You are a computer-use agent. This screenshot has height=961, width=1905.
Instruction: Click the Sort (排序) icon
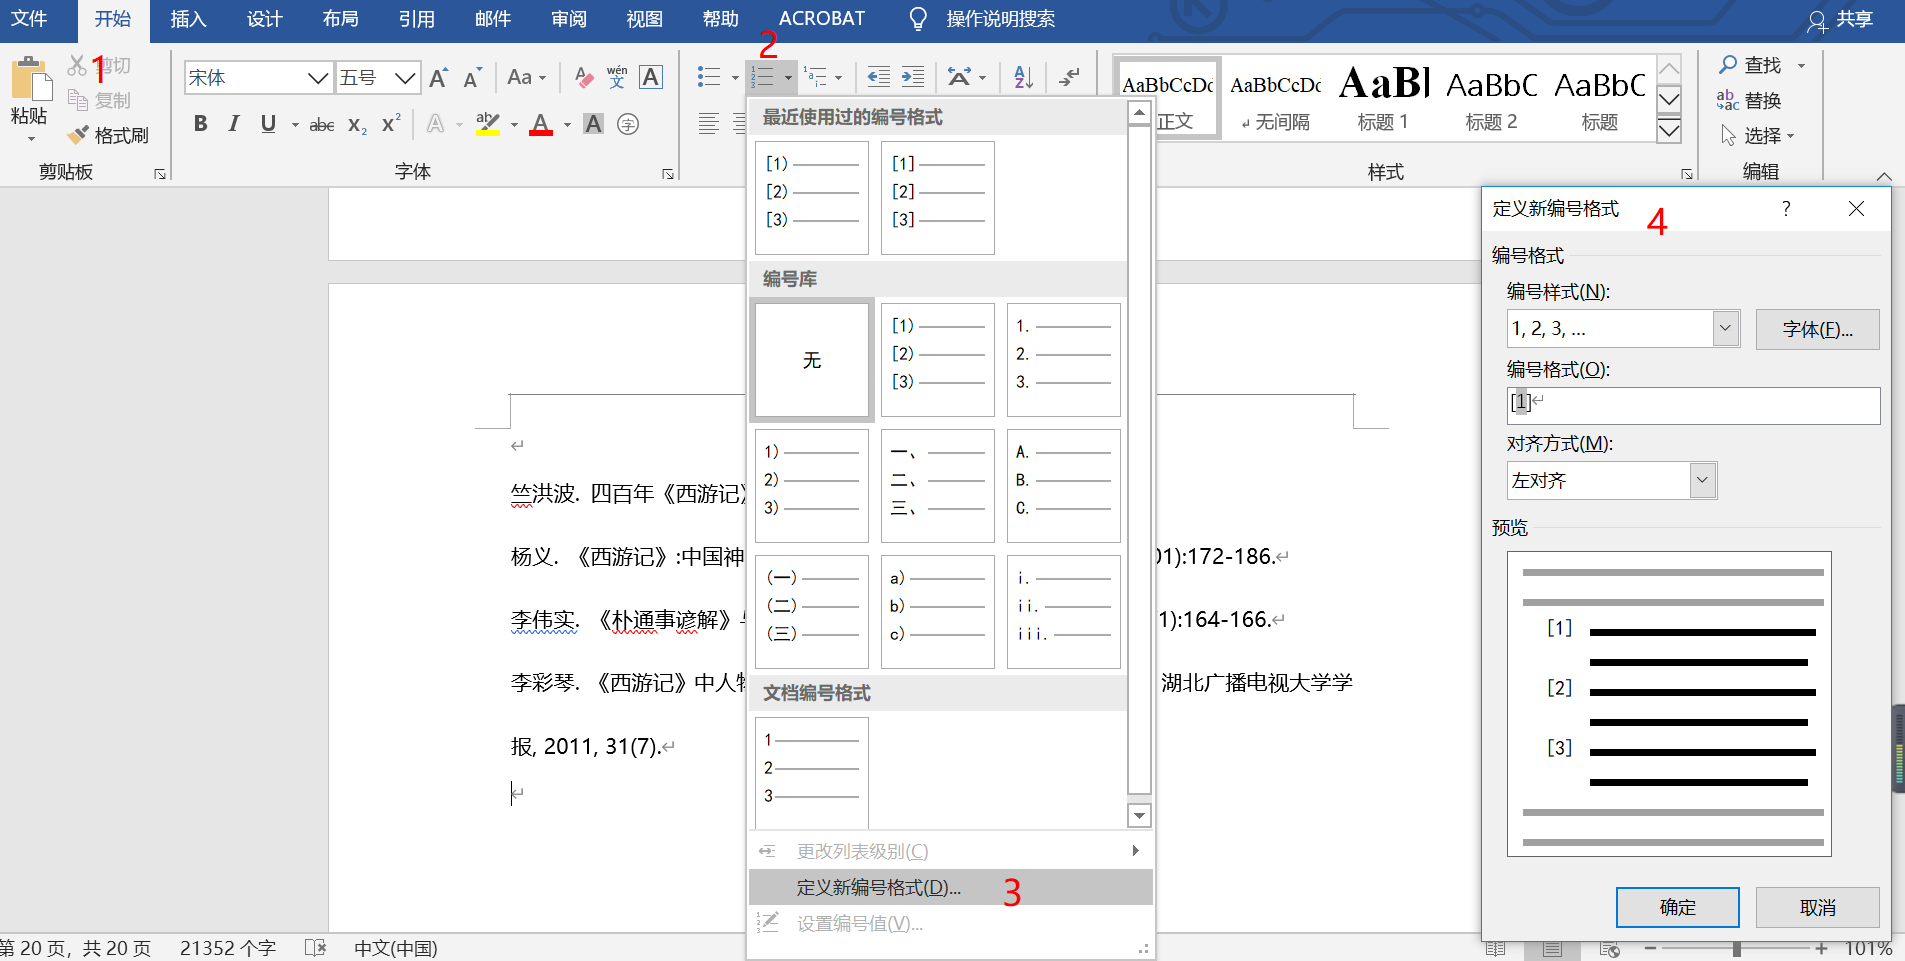(x=1022, y=77)
